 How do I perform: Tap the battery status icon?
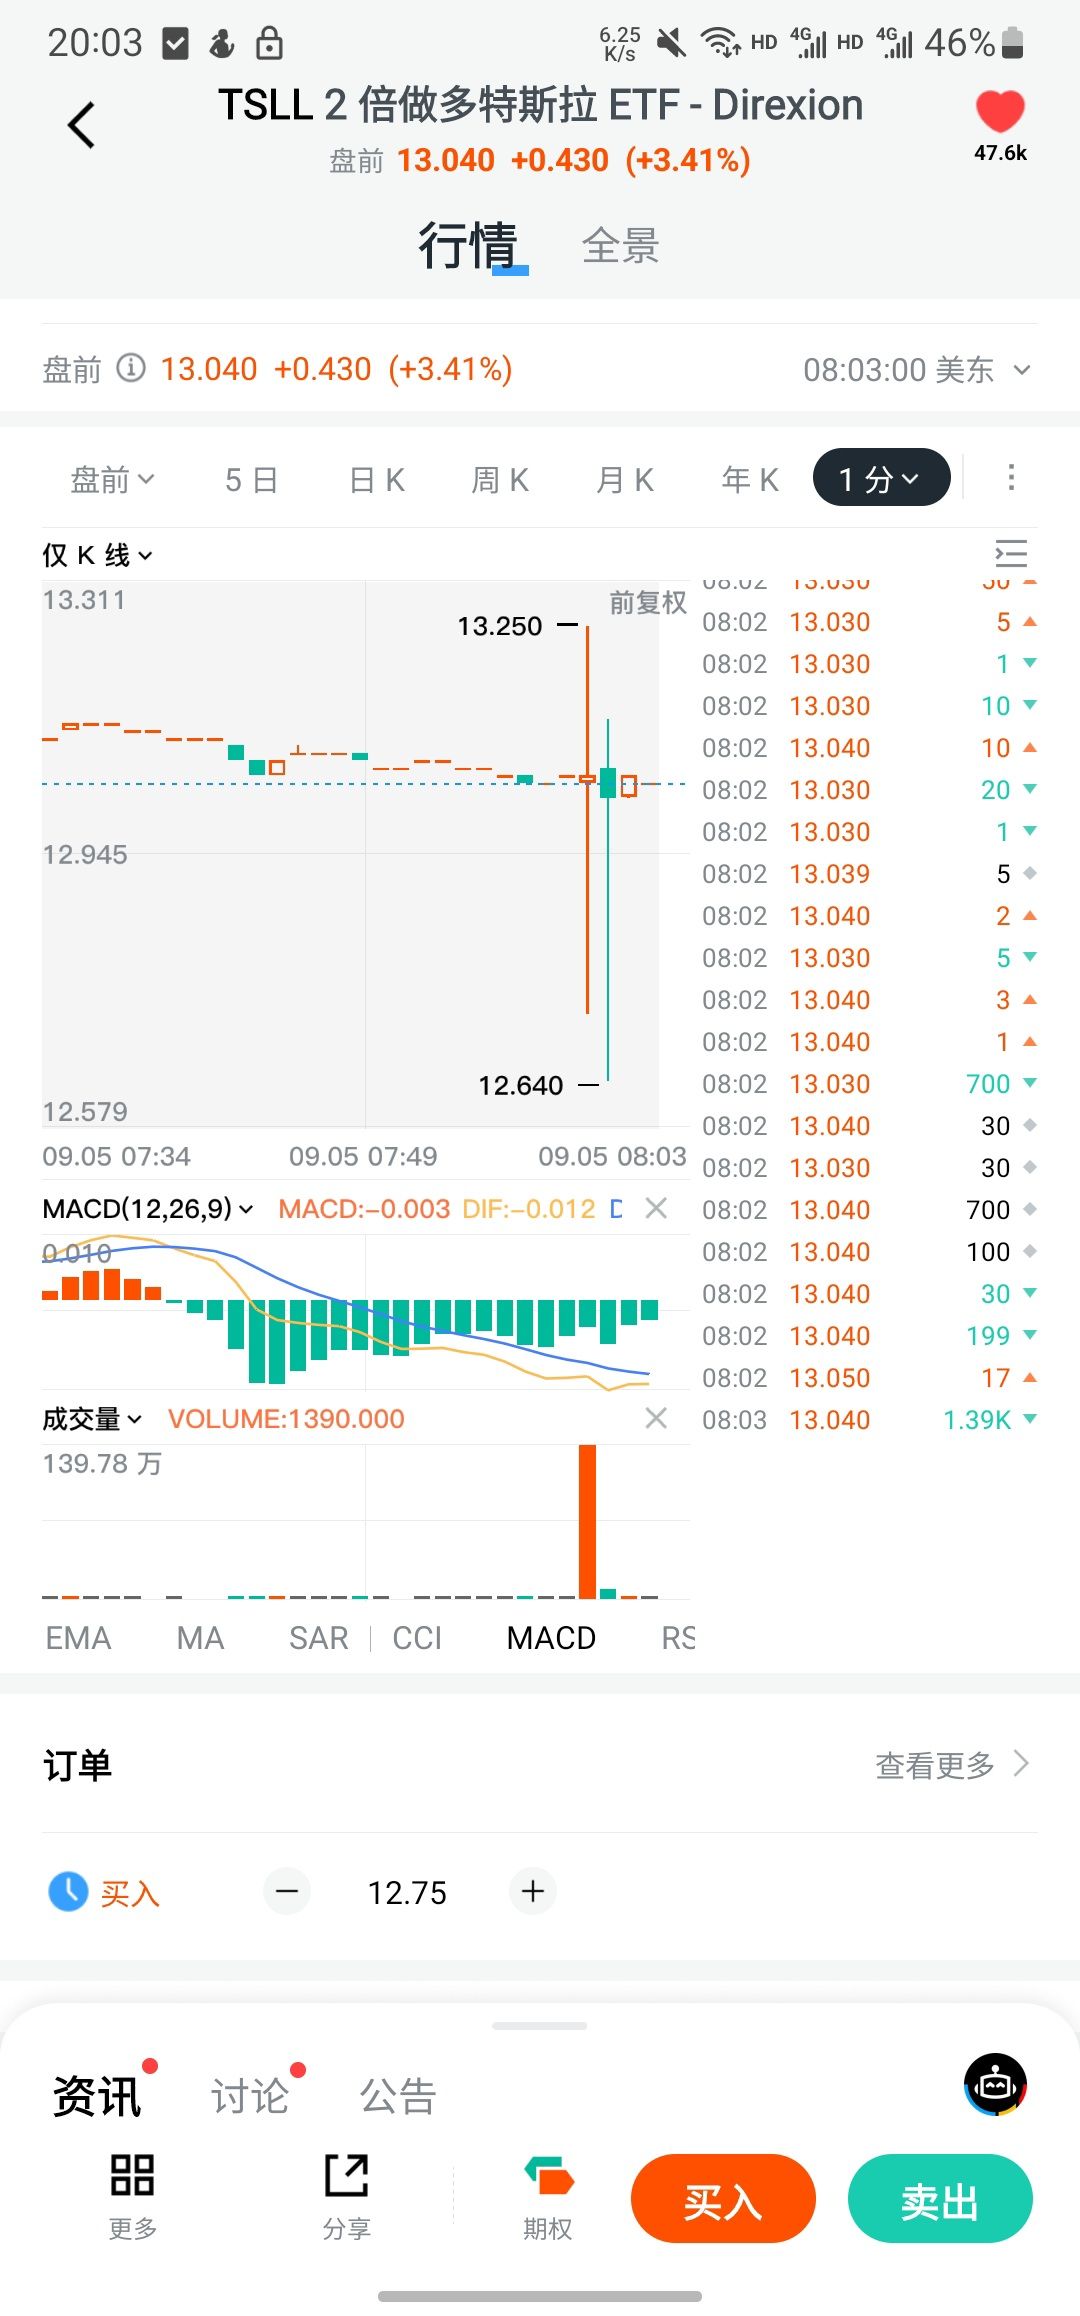tap(1012, 43)
